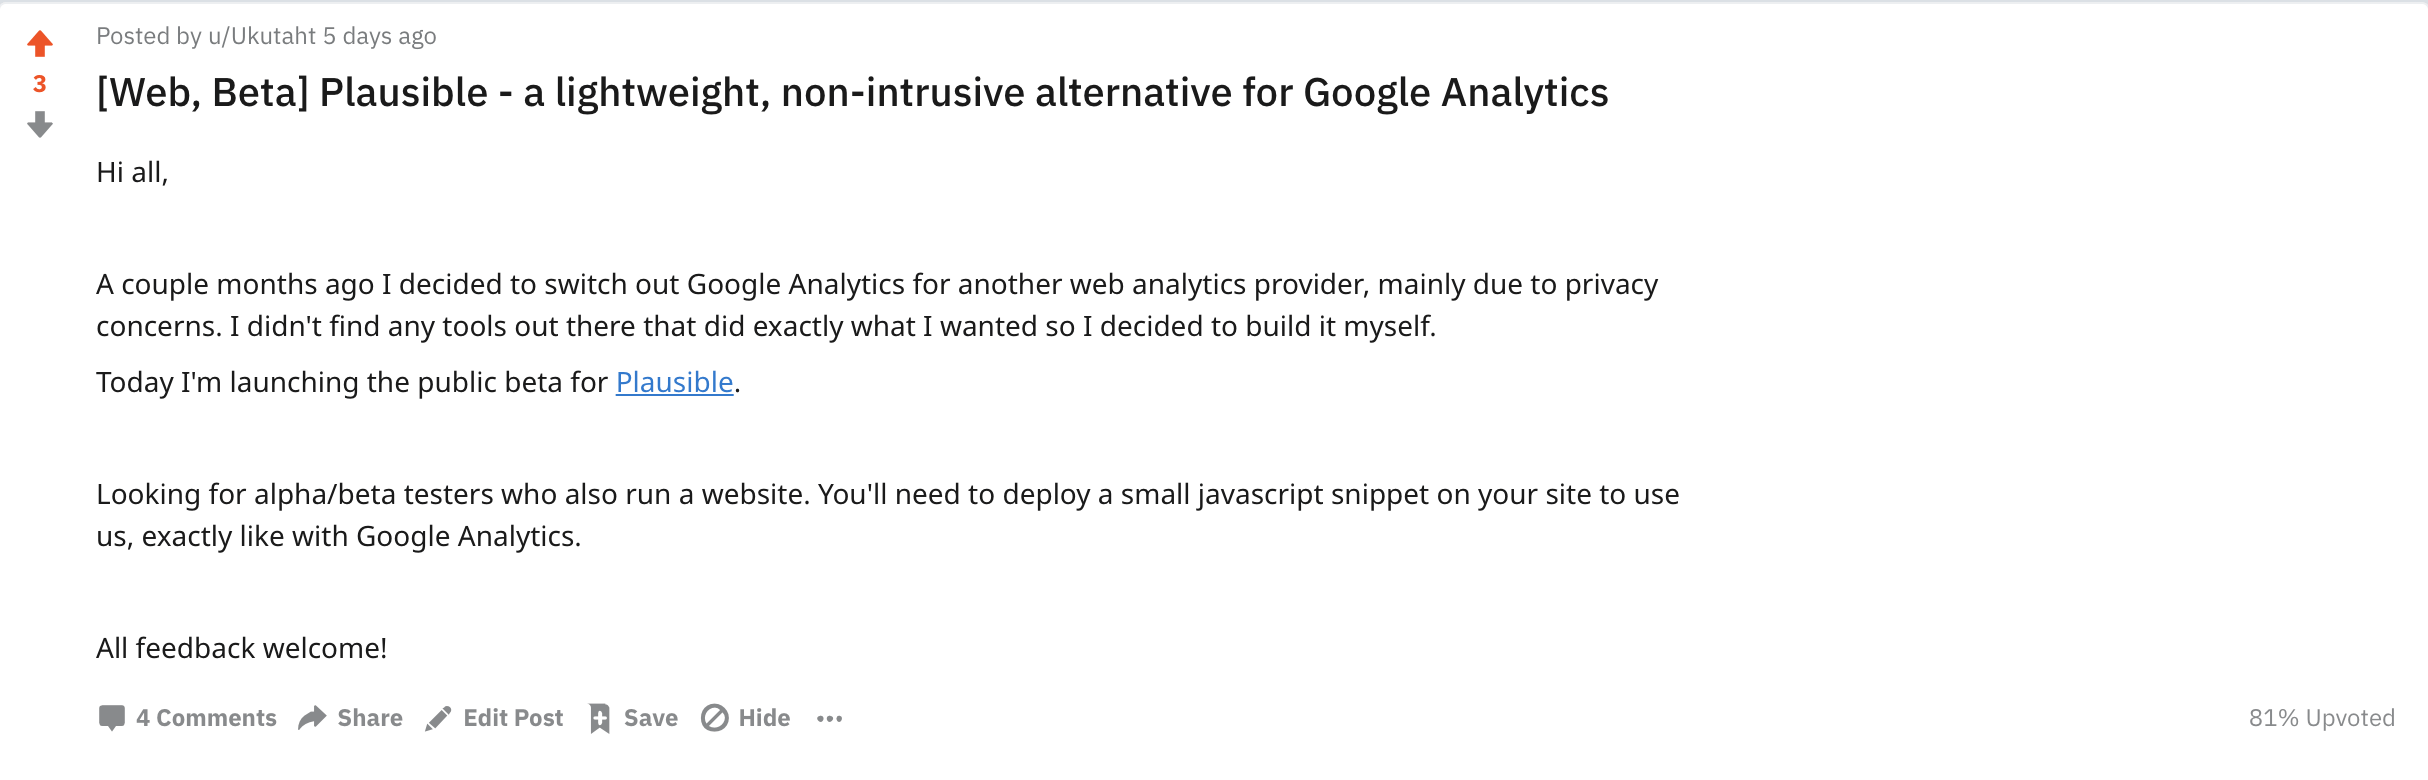Image resolution: width=2428 pixels, height=780 pixels.
Task: Visit the u/Ukutaht user profile
Action: 262,36
